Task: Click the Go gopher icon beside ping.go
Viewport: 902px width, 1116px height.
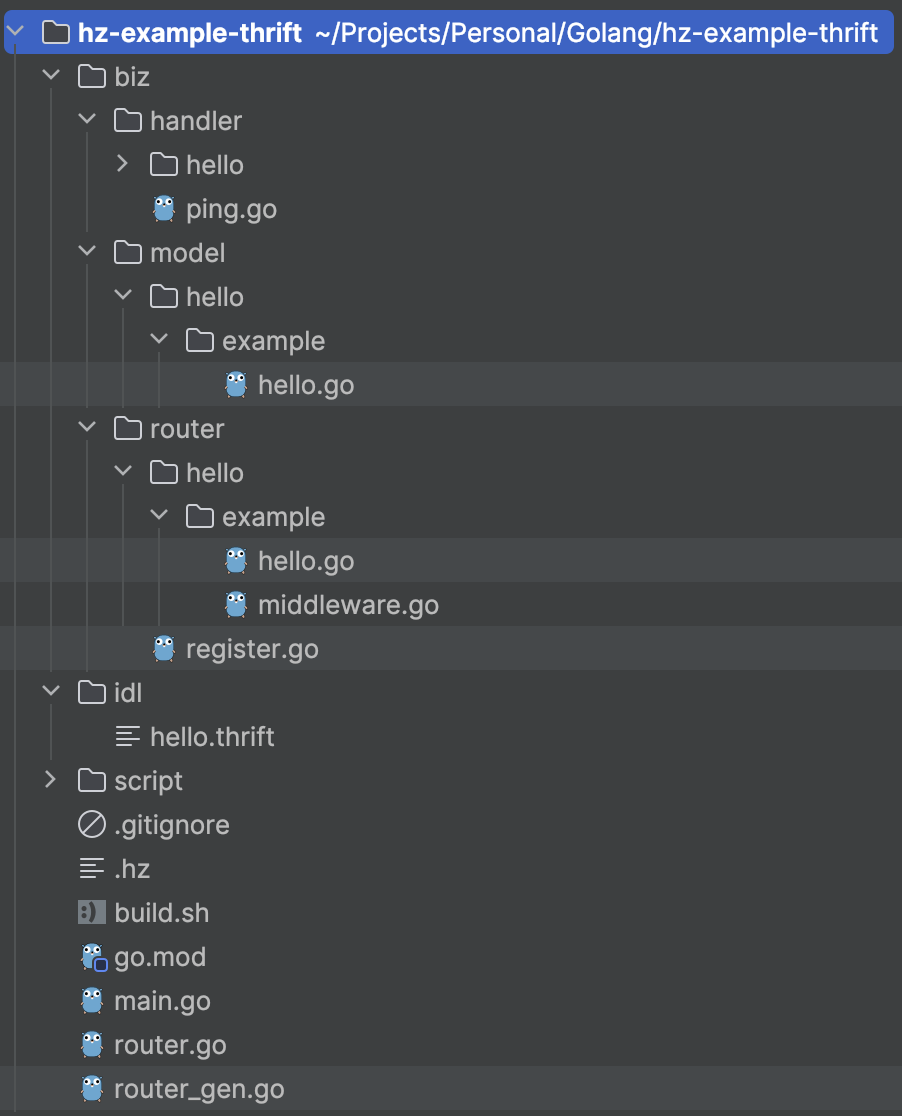Action: (x=164, y=209)
